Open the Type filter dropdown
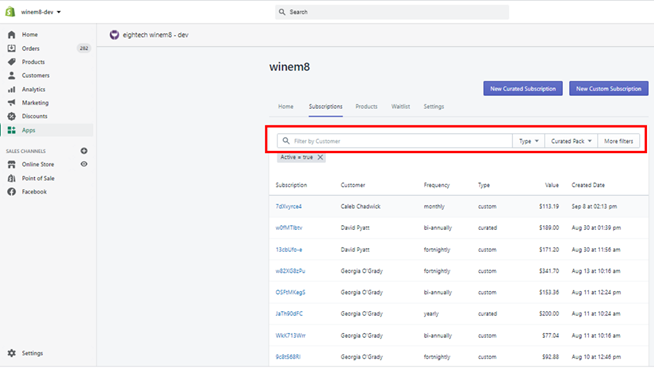The width and height of the screenshot is (654, 368). 528,141
